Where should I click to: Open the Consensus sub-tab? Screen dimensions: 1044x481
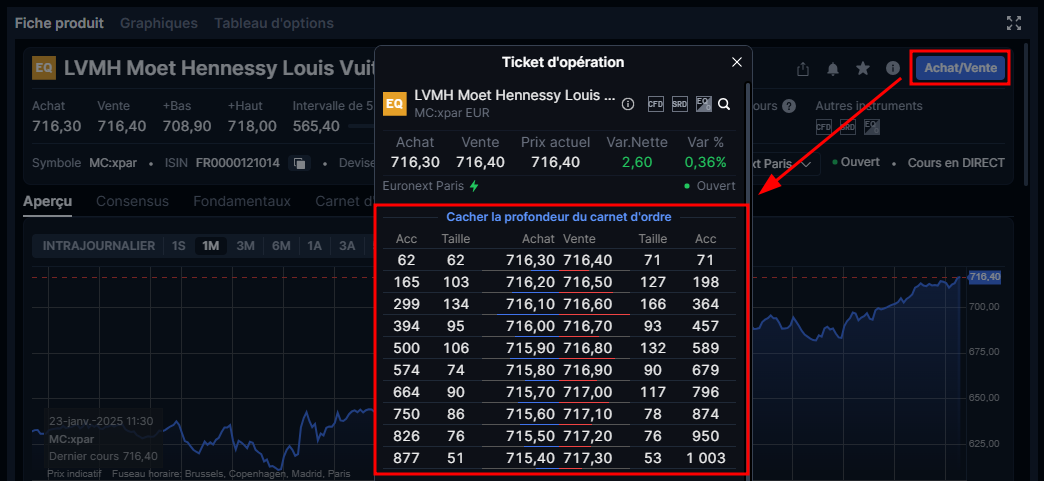[132, 201]
